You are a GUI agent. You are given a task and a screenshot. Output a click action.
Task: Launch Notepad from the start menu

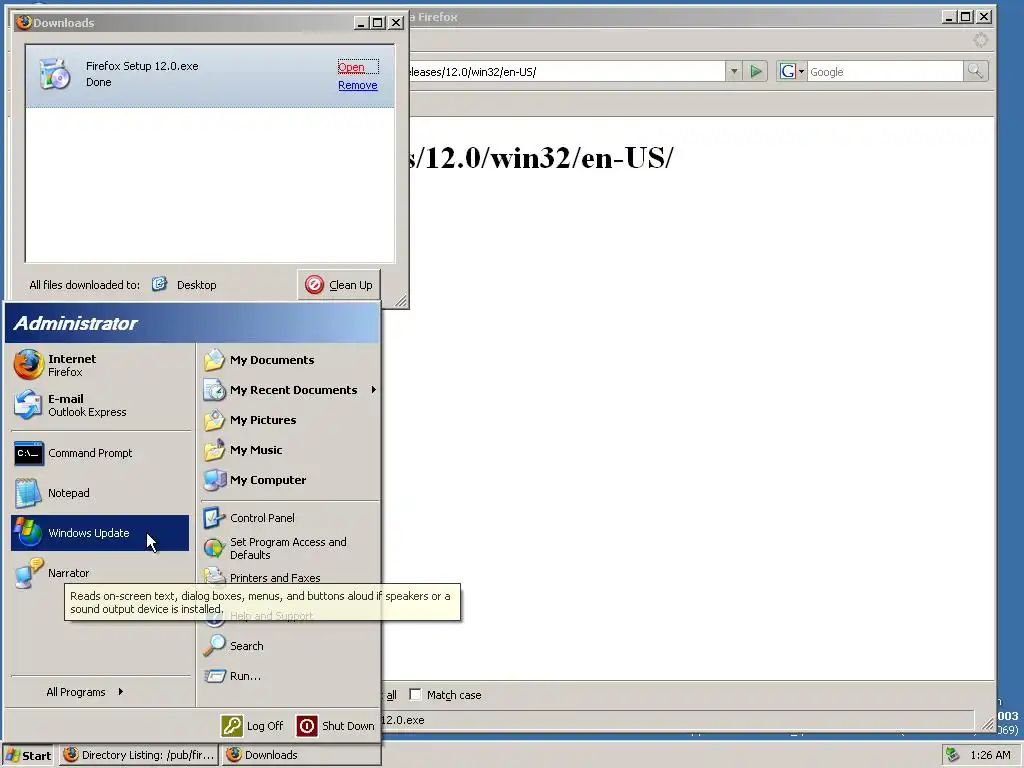click(100, 493)
